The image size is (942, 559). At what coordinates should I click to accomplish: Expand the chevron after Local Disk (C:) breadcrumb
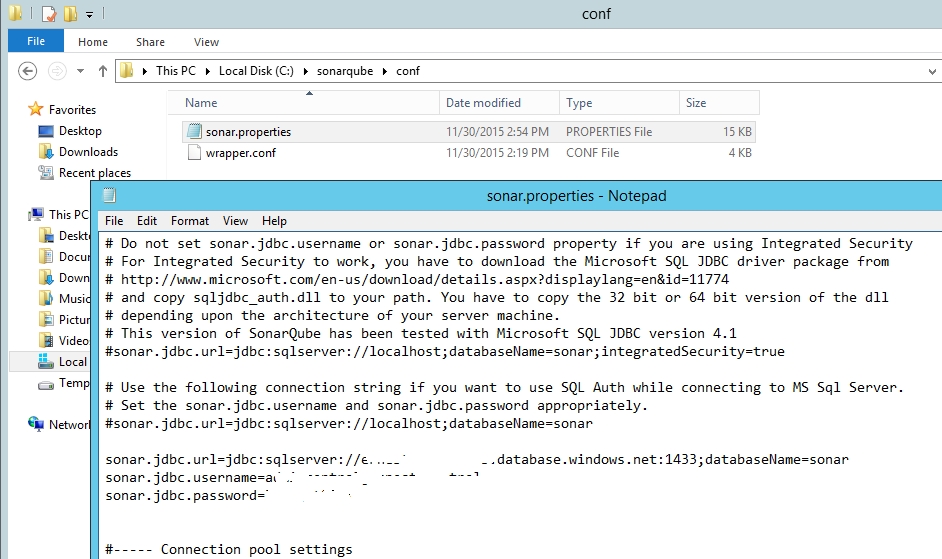pyautogui.click(x=305, y=71)
